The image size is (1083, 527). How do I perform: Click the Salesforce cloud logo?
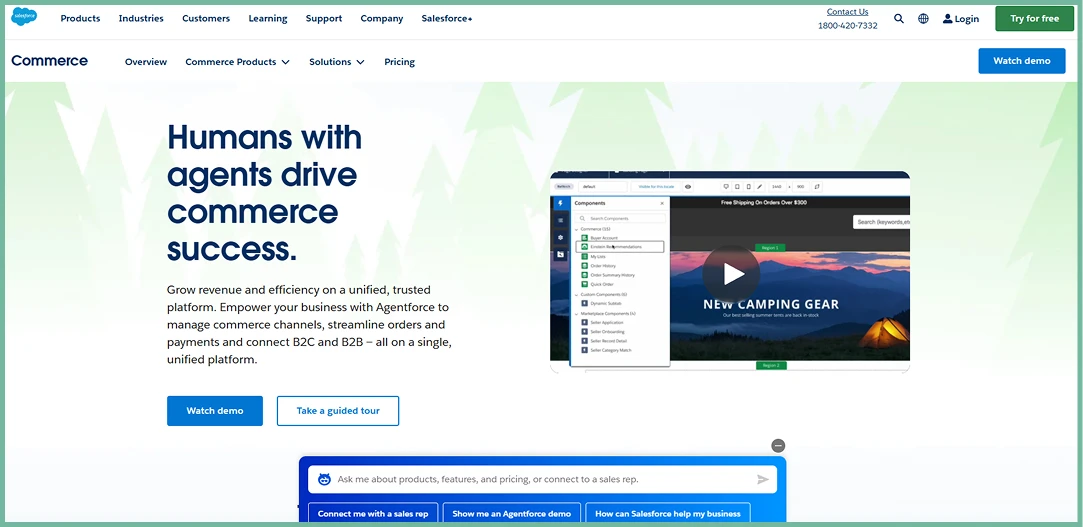point(24,17)
